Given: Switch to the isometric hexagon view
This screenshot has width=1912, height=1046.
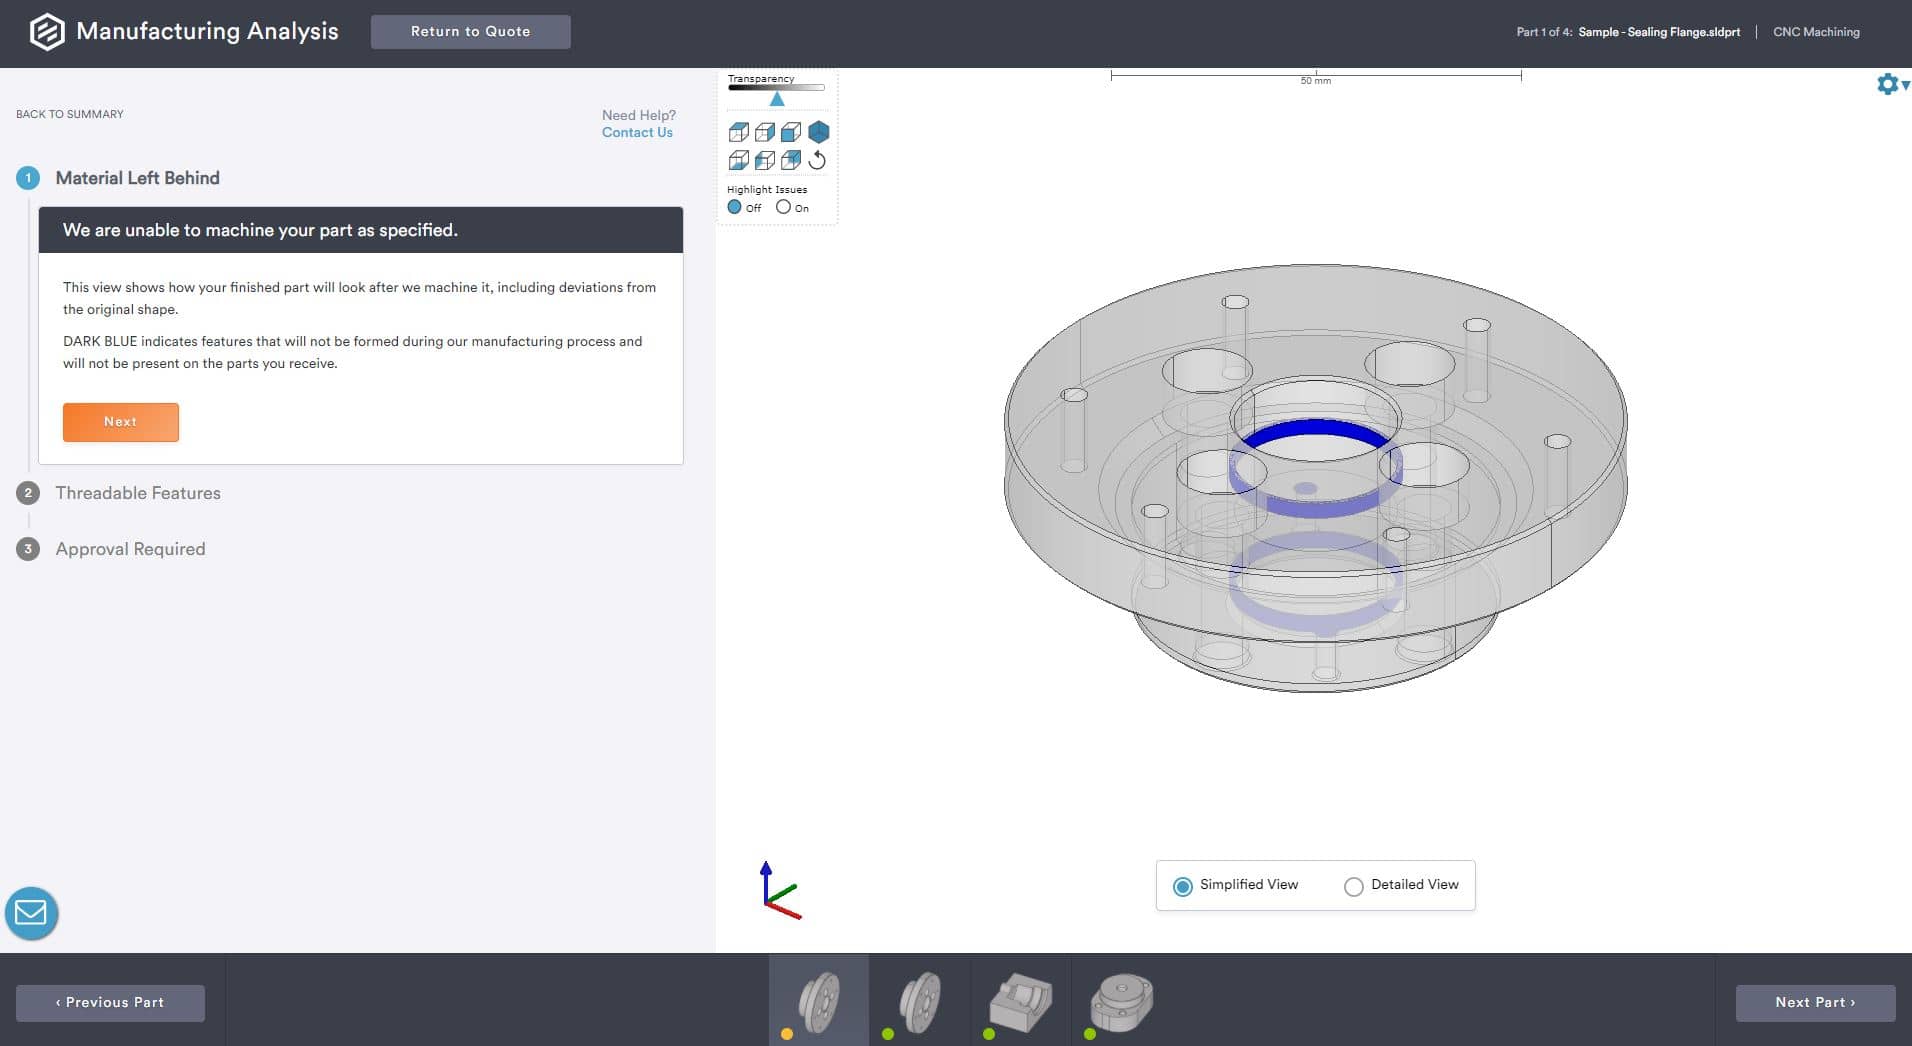Looking at the screenshot, I should tap(818, 132).
